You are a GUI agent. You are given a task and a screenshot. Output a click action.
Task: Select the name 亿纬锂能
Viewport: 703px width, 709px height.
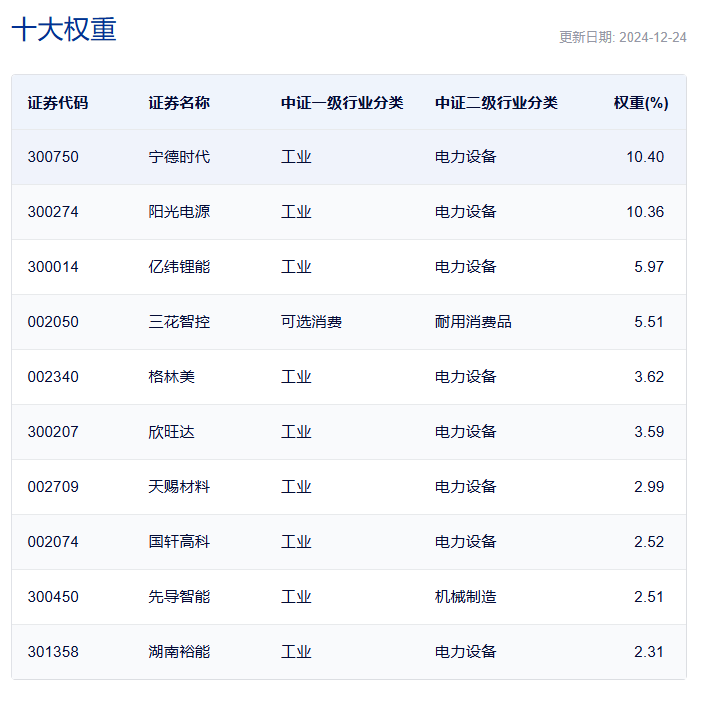click(x=179, y=267)
